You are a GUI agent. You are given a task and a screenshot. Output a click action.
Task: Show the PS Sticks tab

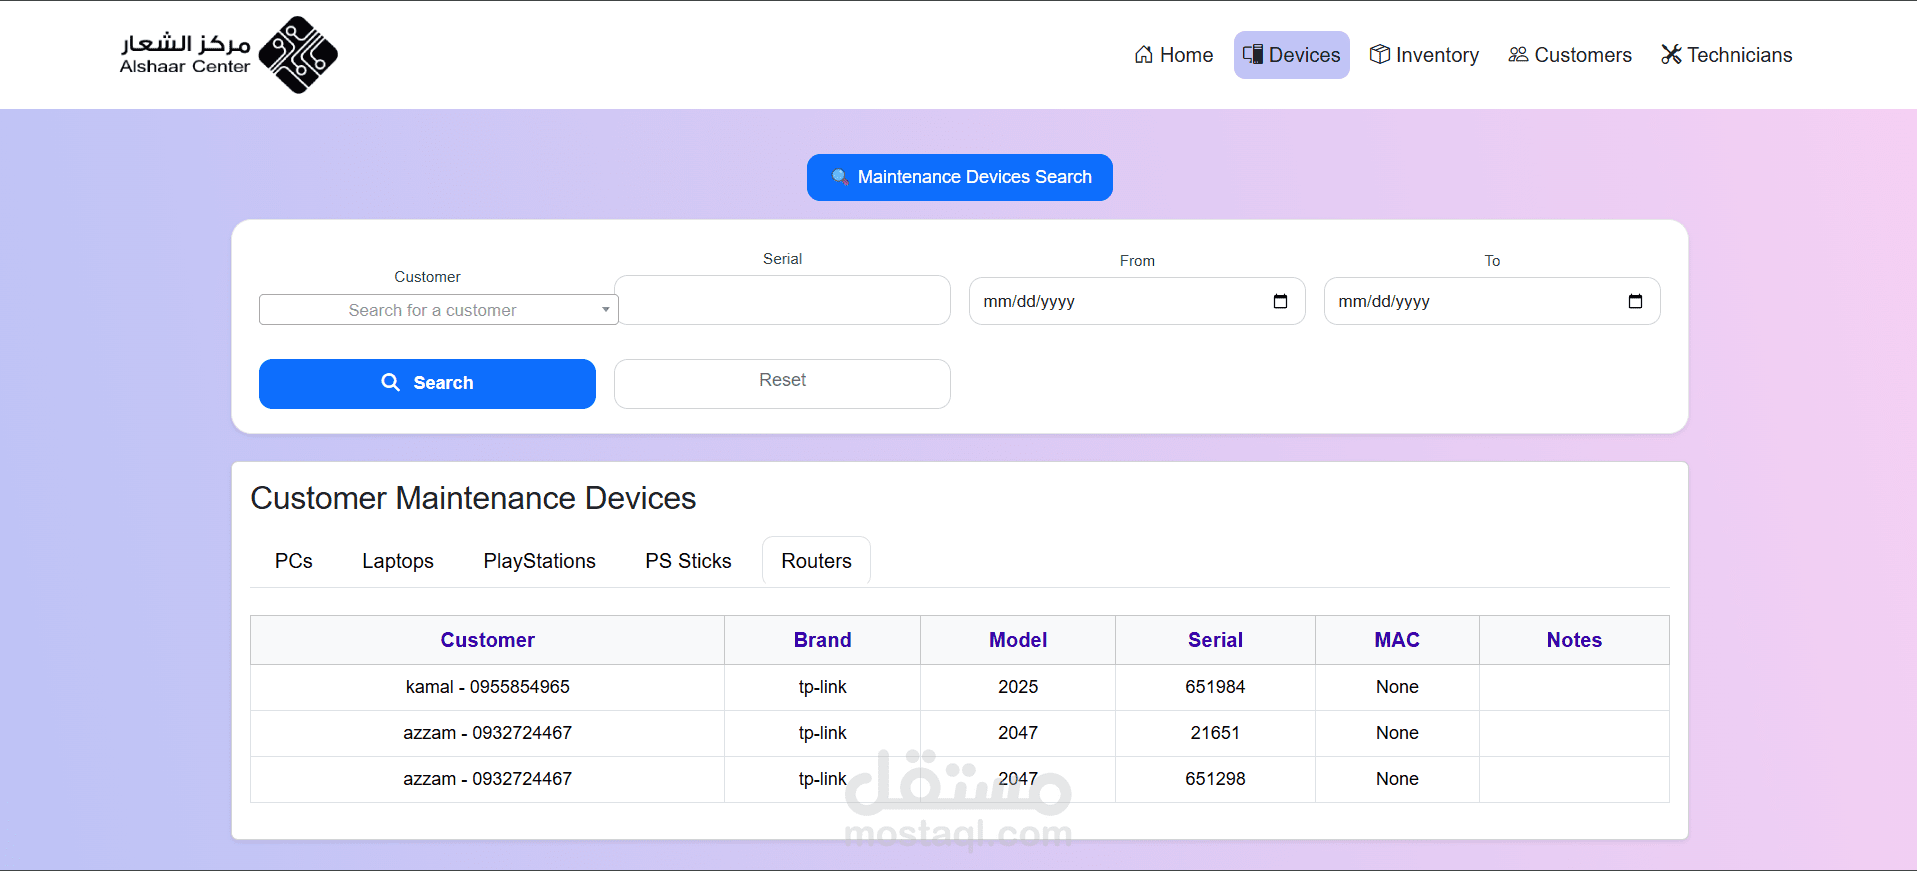pyautogui.click(x=689, y=561)
